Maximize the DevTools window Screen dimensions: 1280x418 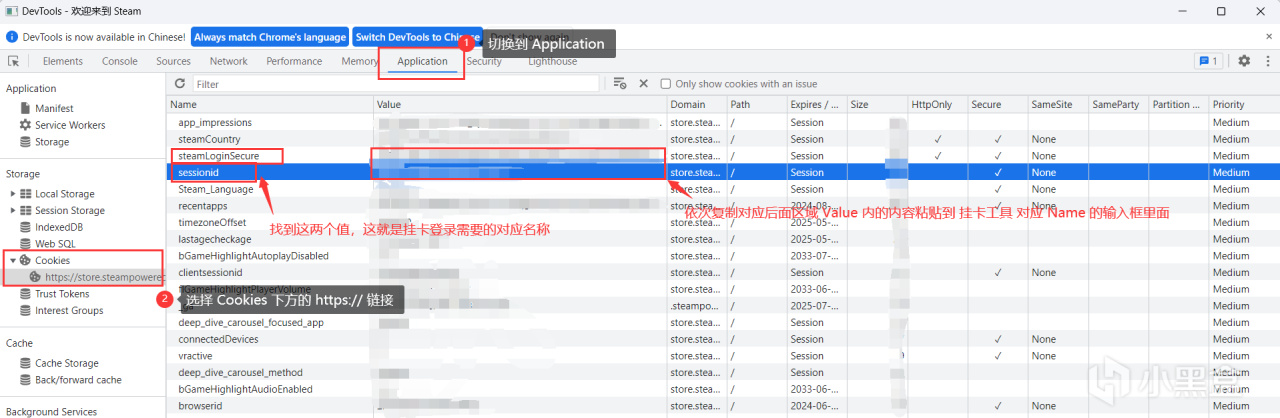[1221, 11]
